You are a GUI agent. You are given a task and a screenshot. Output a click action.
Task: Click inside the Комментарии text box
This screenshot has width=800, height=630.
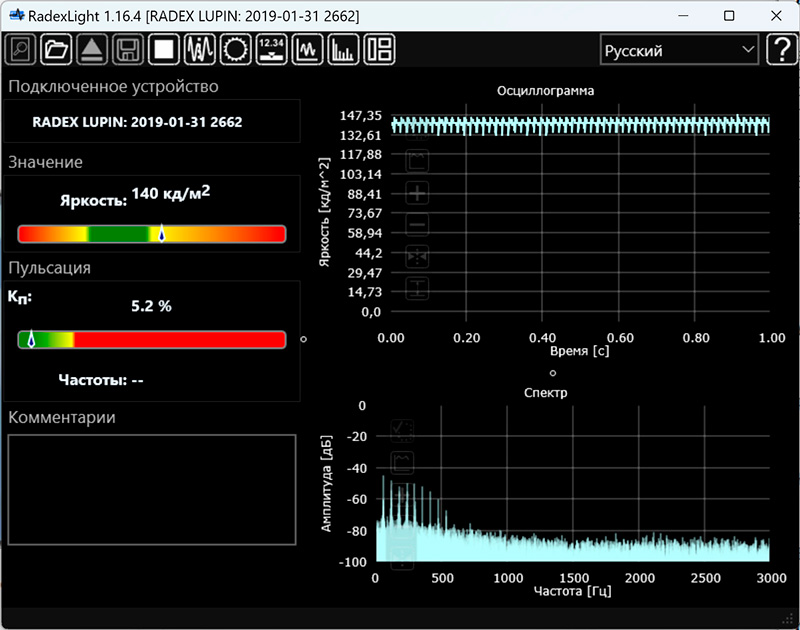pyautogui.click(x=152, y=489)
